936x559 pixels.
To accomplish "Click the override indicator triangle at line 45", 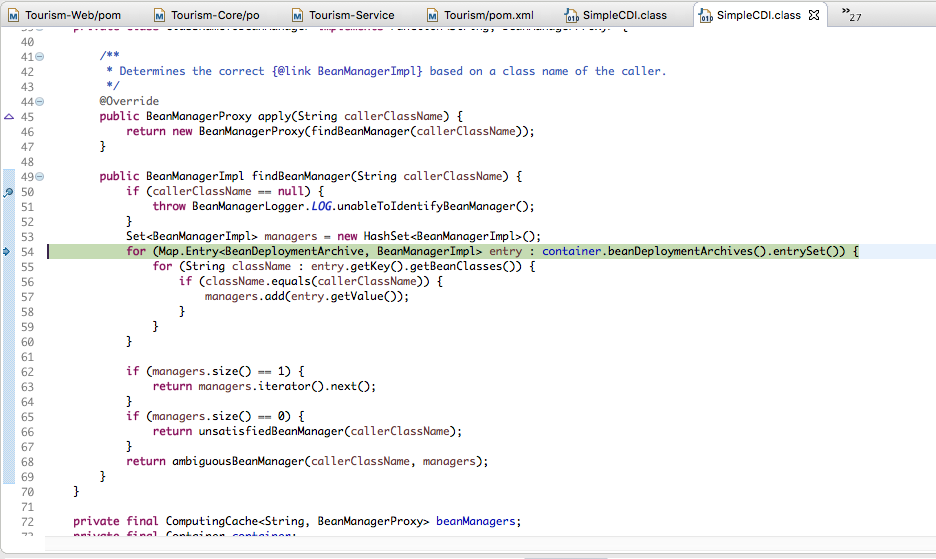I will [8, 117].
